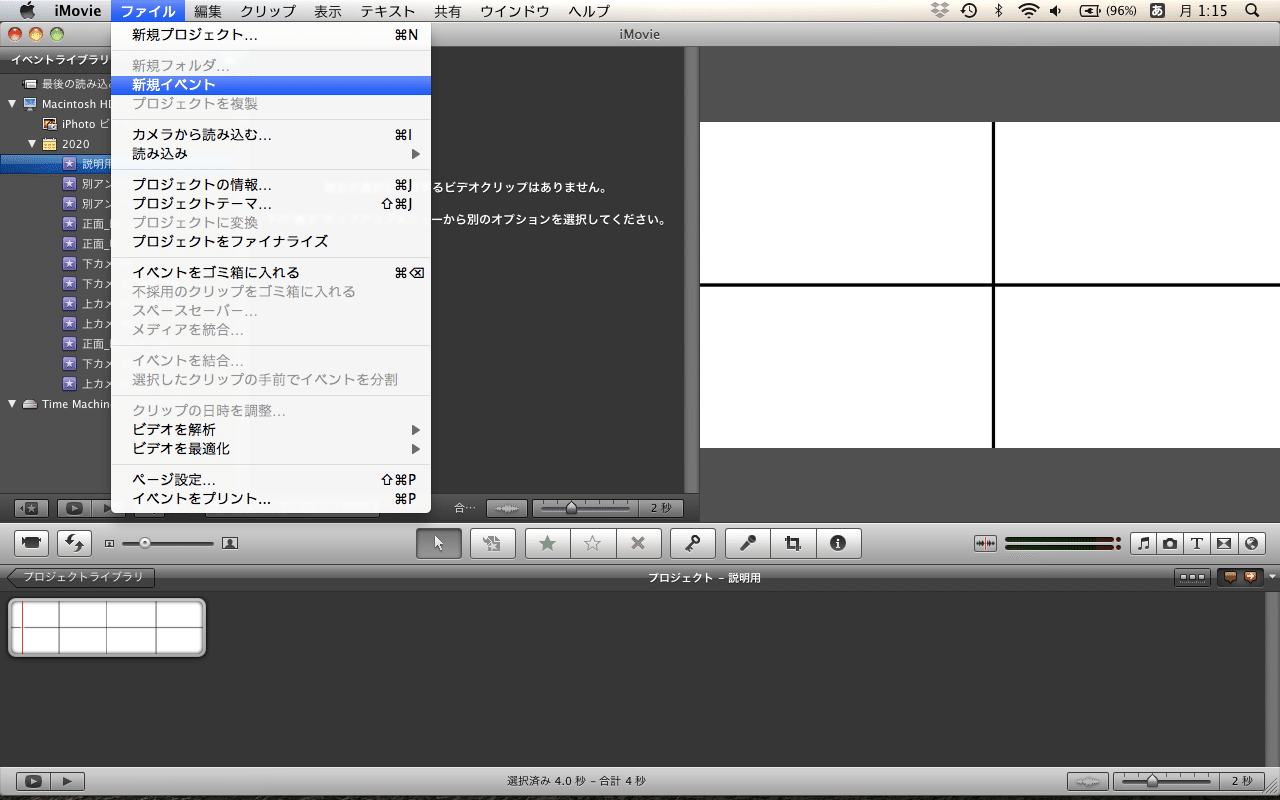Collapse the 2020 year folder triangle
1280x800 pixels.
click(x=32, y=144)
